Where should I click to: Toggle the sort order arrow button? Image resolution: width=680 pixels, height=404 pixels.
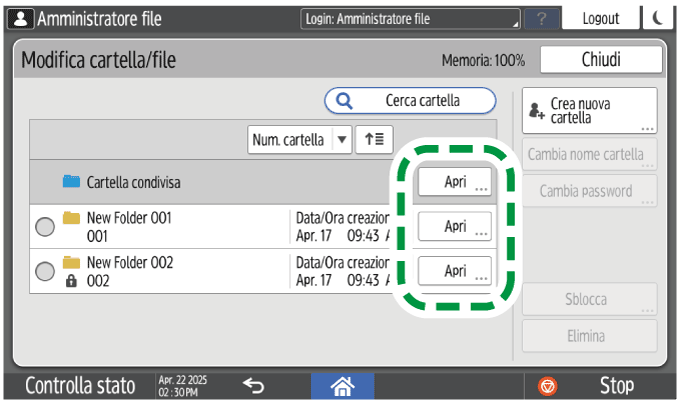click(x=374, y=140)
